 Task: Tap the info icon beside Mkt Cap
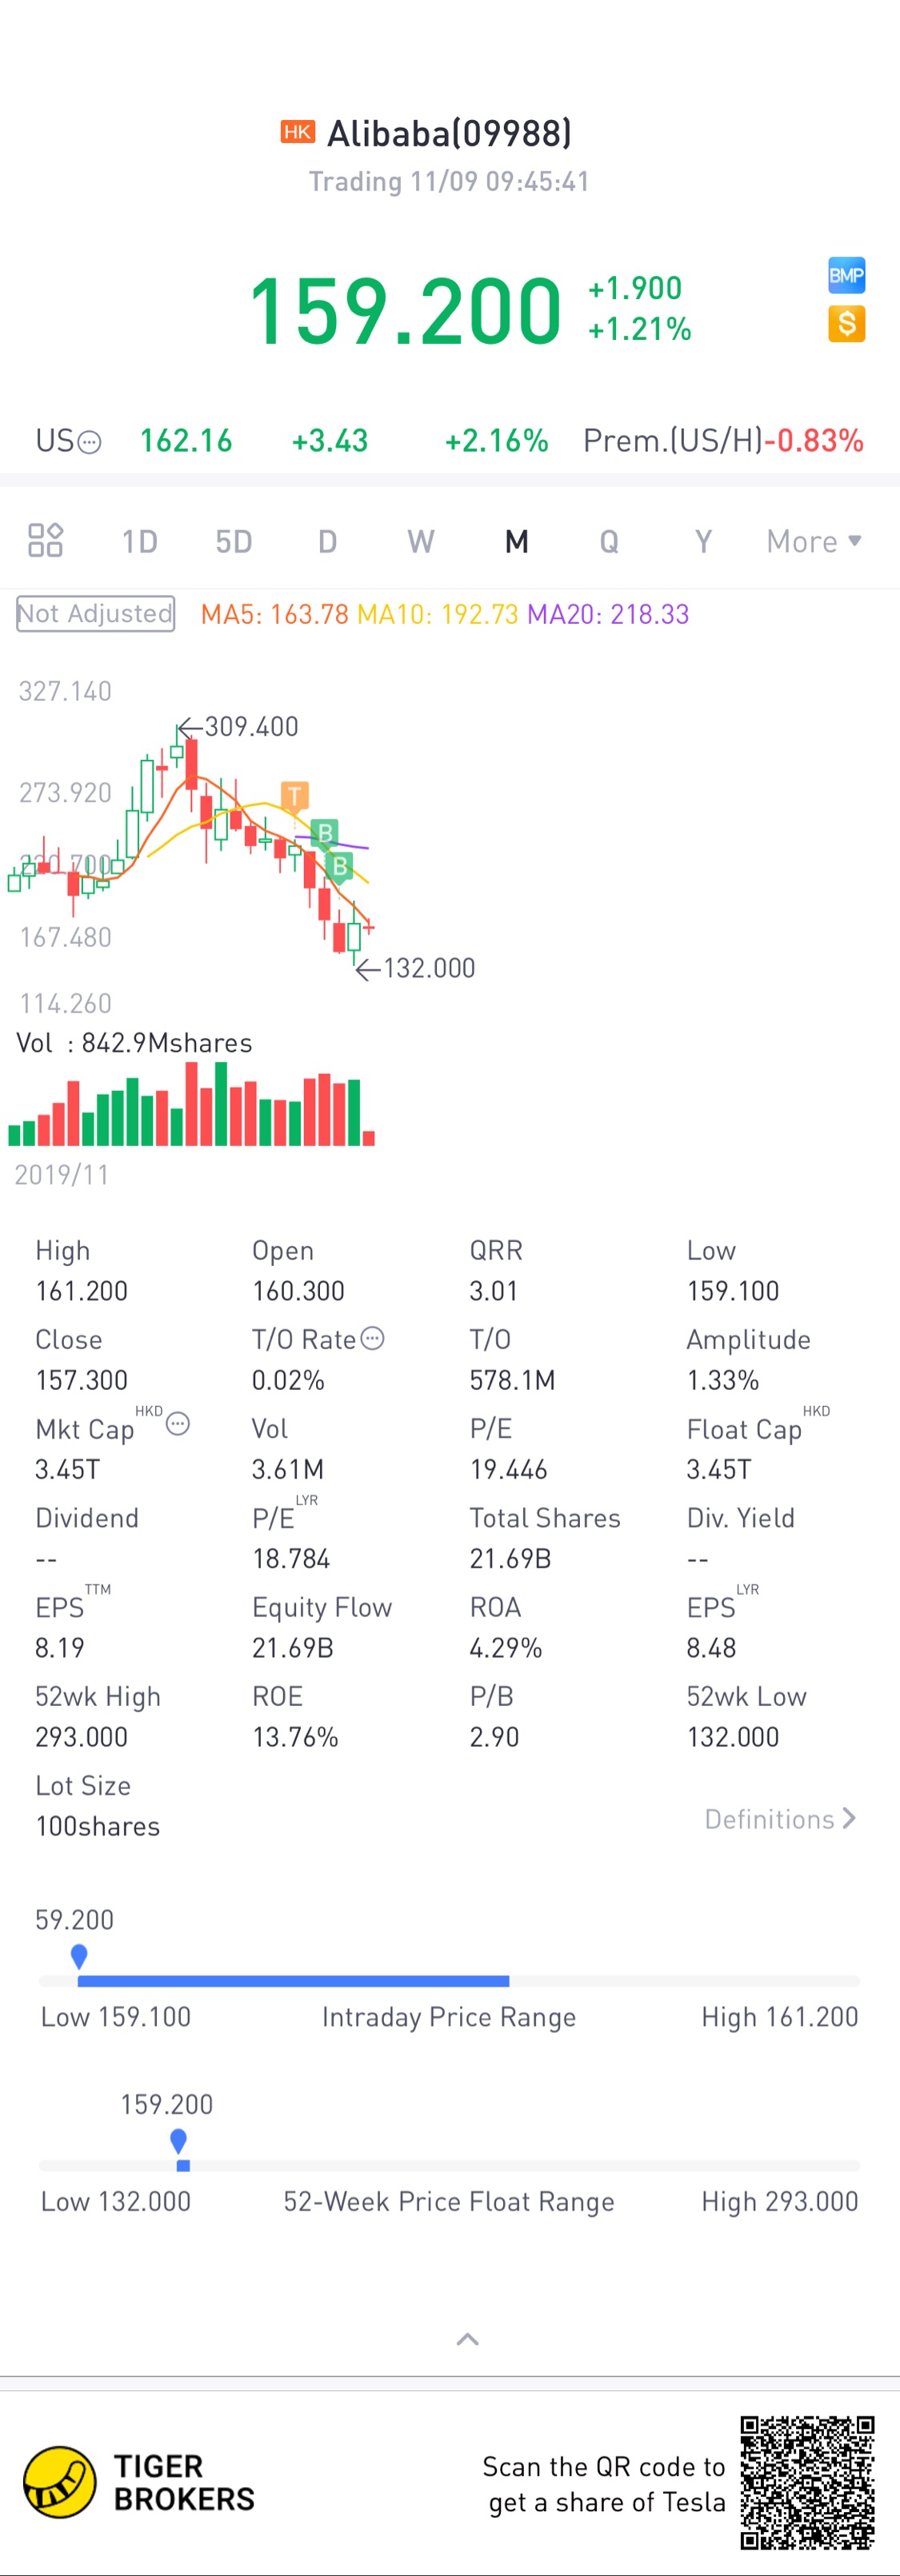click(x=178, y=1423)
